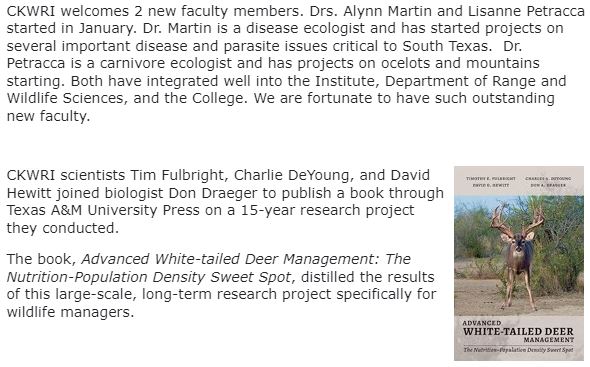Click the book title 'White-Tailed Deer' on cover
The height and width of the screenshot is (367, 590).
(x=518, y=332)
